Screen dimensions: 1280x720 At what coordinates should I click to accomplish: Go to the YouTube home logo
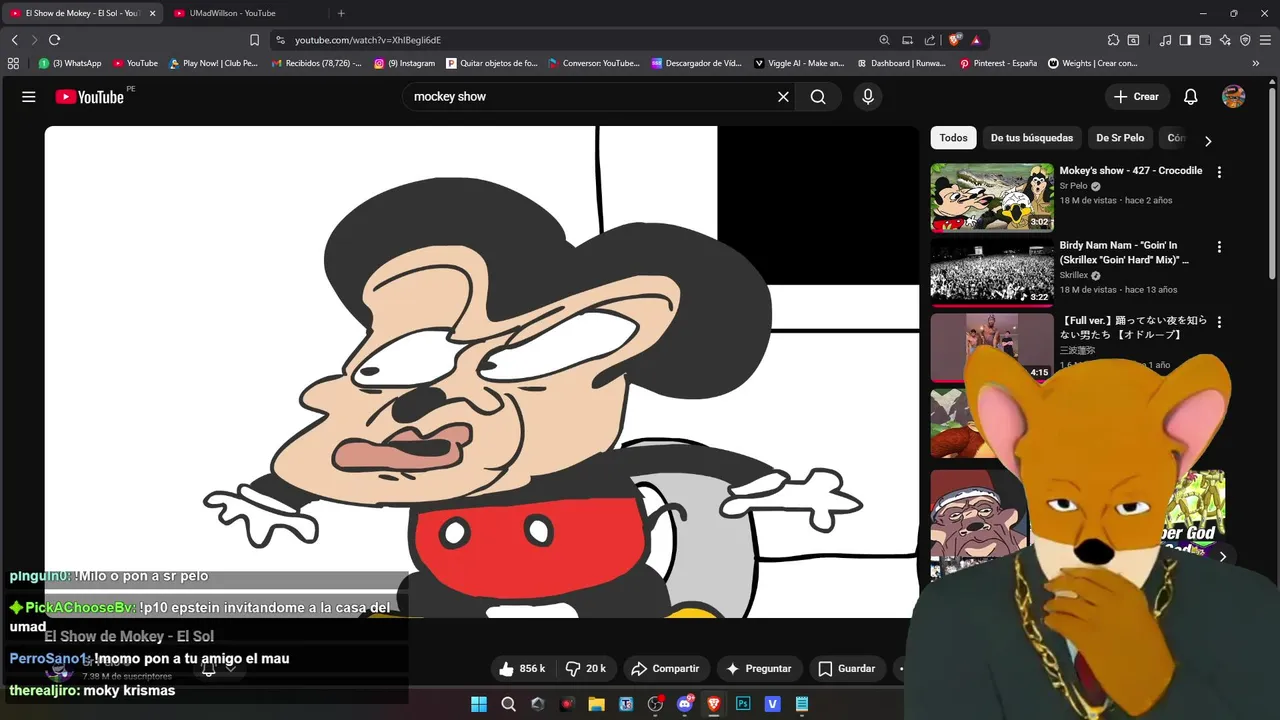[x=90, y=97]
